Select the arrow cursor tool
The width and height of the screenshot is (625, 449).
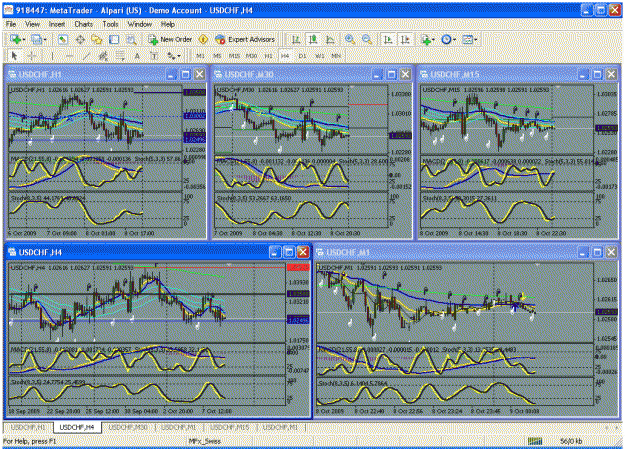tap(14, 56)
